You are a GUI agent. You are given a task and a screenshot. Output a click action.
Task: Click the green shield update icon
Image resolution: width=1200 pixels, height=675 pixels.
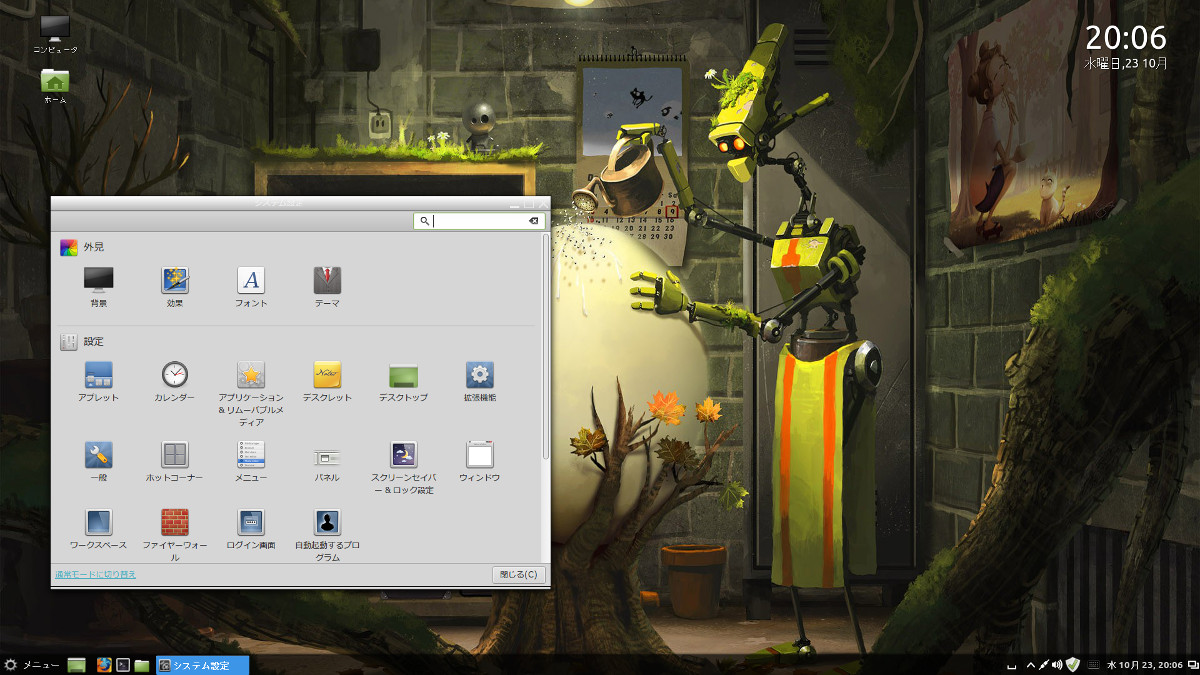(1073, 665)
